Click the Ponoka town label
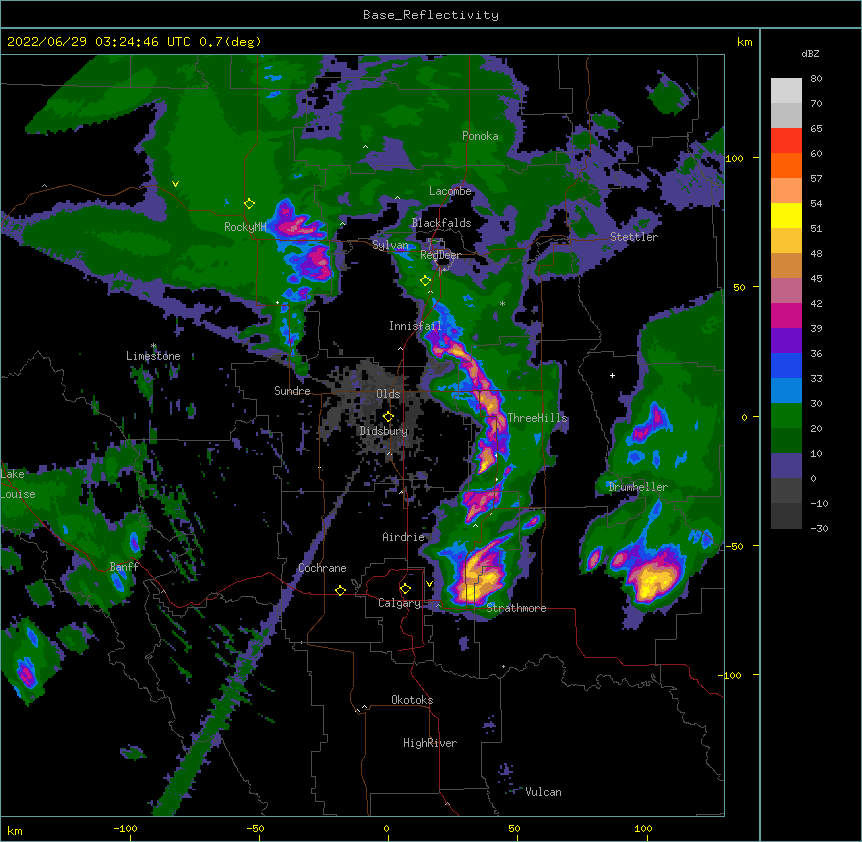Viewport: 862px width, 842px height. point(480,136)
